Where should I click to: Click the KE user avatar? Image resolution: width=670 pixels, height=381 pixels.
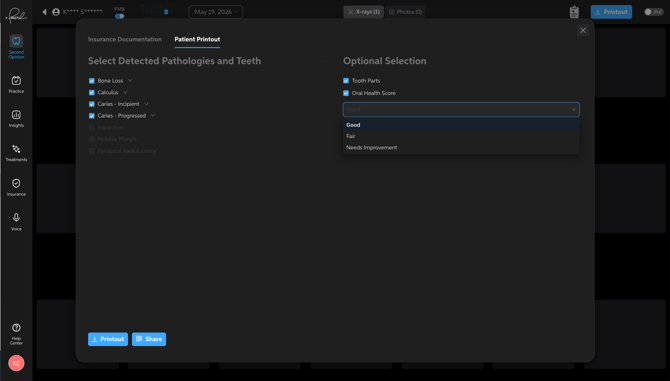coord(16,363)
